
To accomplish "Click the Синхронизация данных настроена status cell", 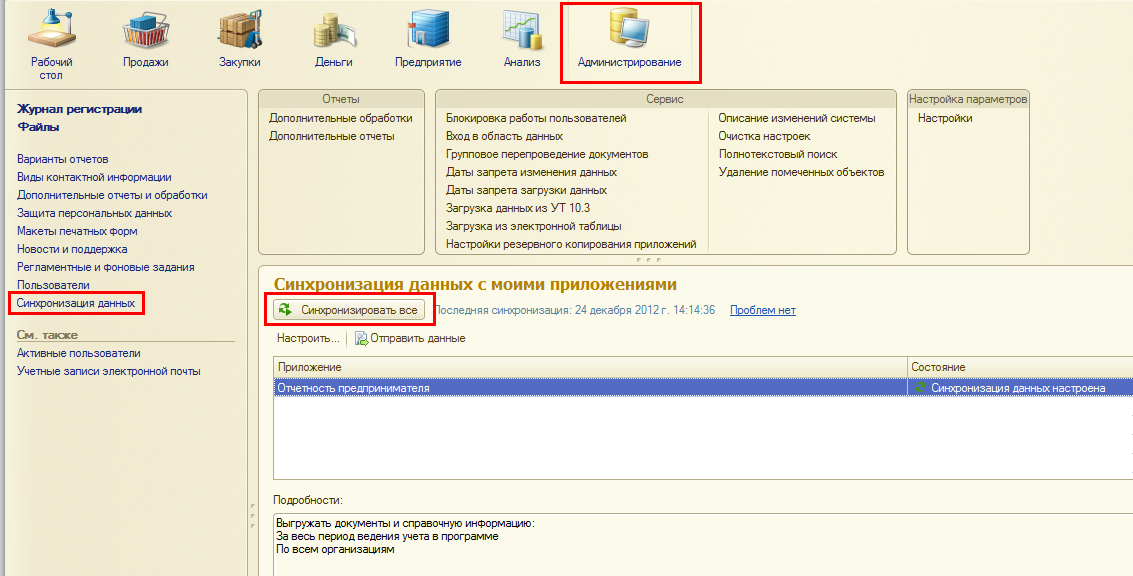I will [x=1020, y=388].
